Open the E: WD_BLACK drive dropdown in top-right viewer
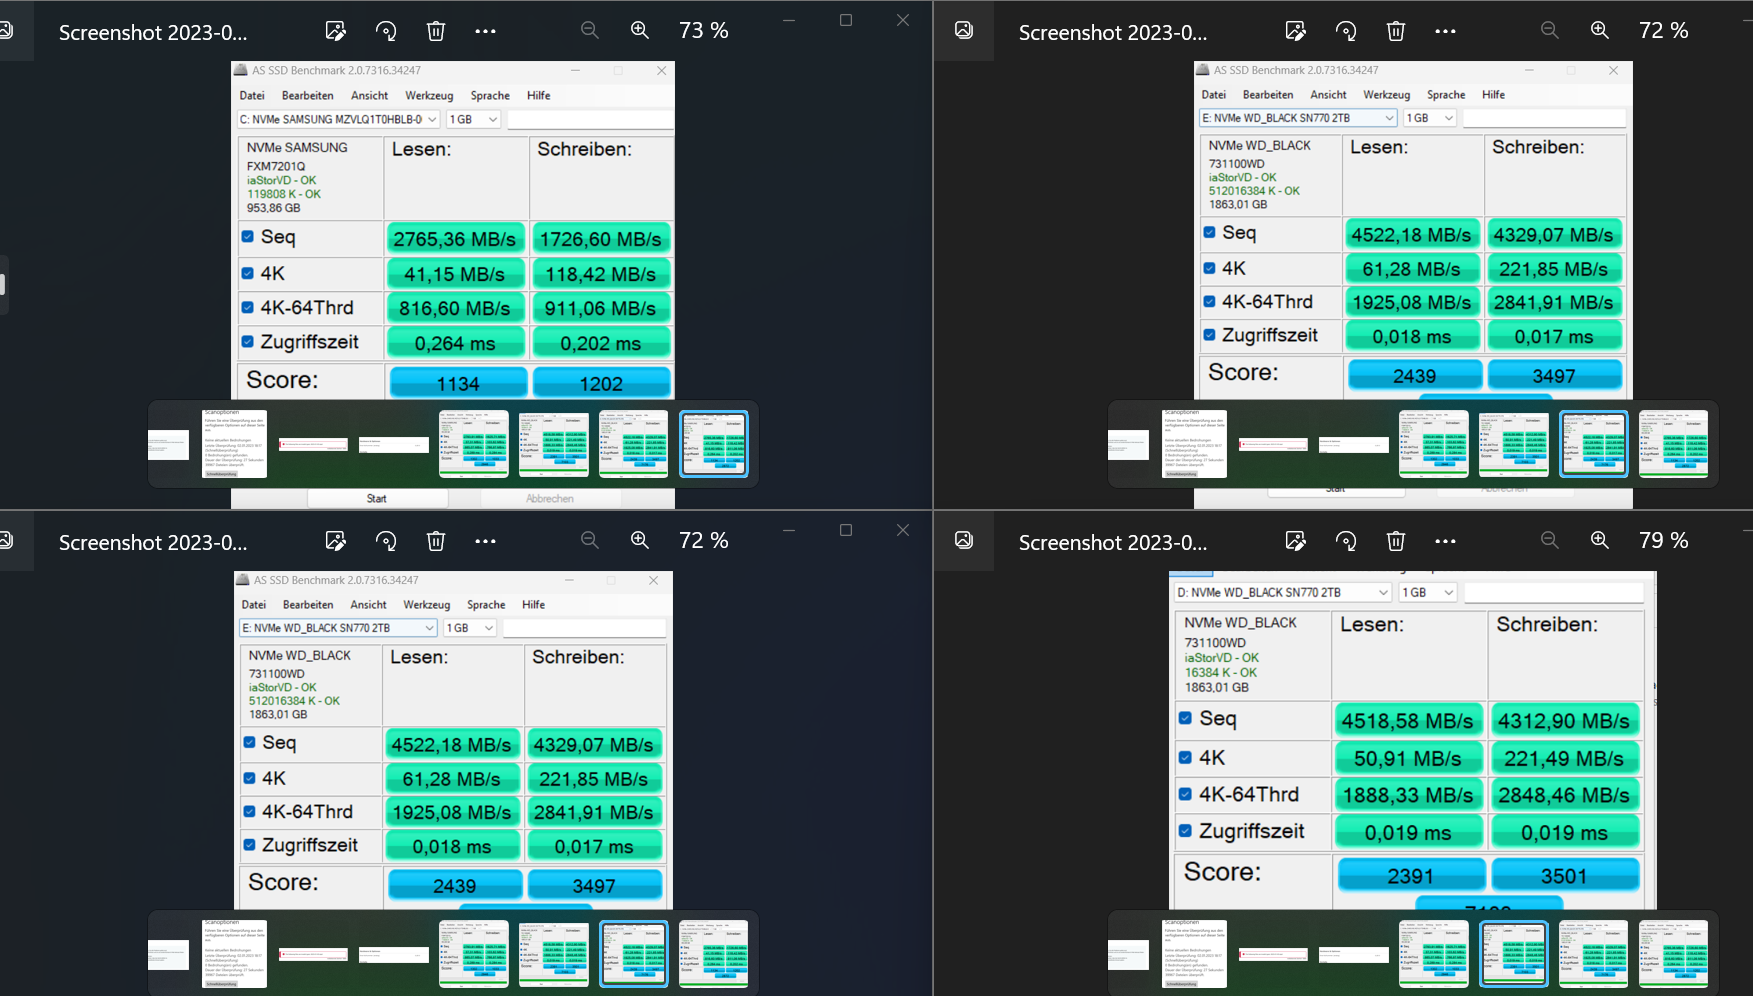This screenshot has width=1753, height=996. click(1297, 118)
